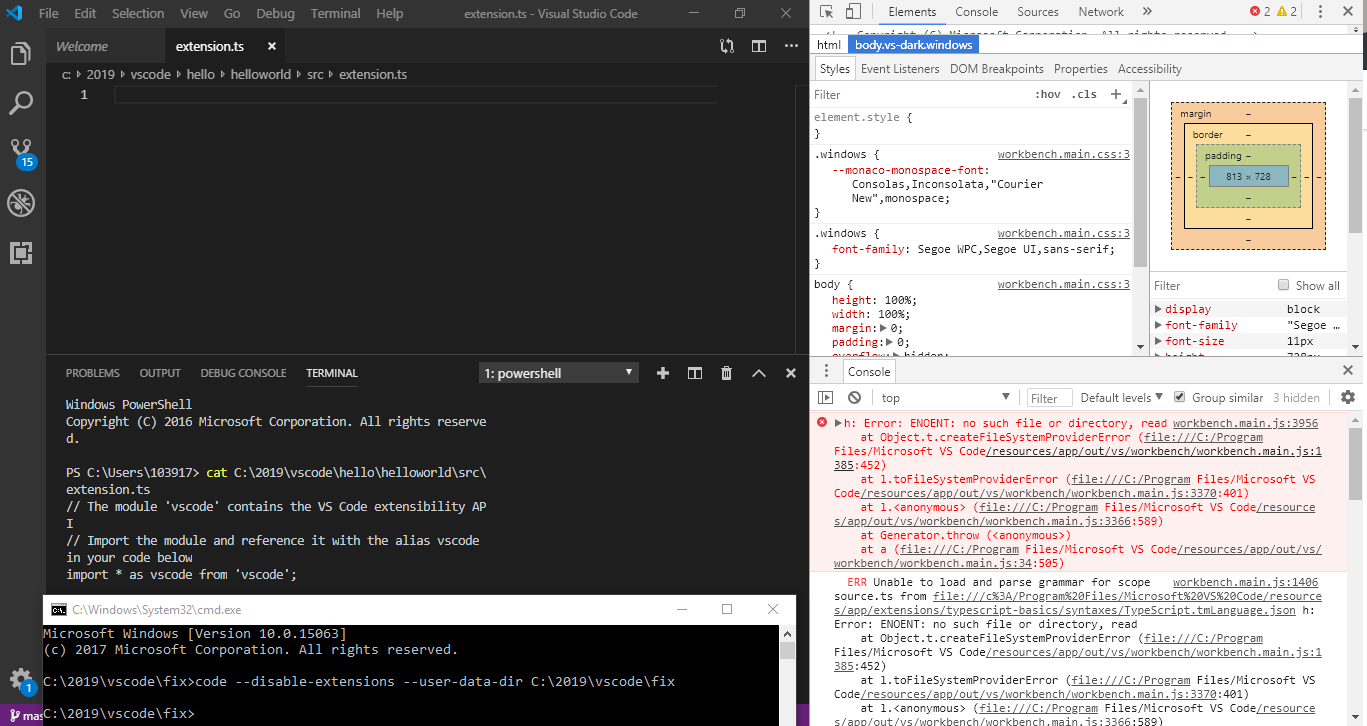Screen dimensions: 1367x726
Task: Close the terminal panel
Action: (790, 373)
